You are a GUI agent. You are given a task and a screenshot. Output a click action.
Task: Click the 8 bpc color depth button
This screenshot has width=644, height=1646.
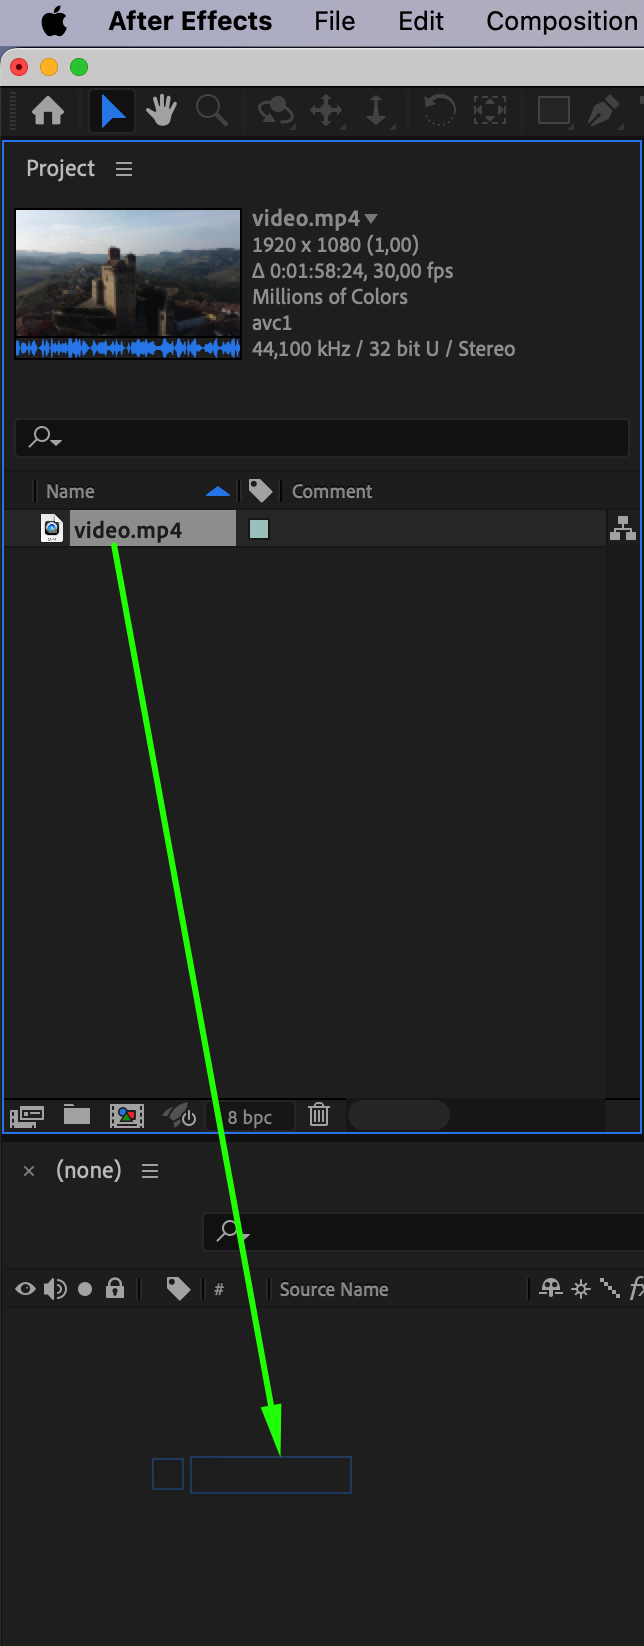[x=250, y=1117]
